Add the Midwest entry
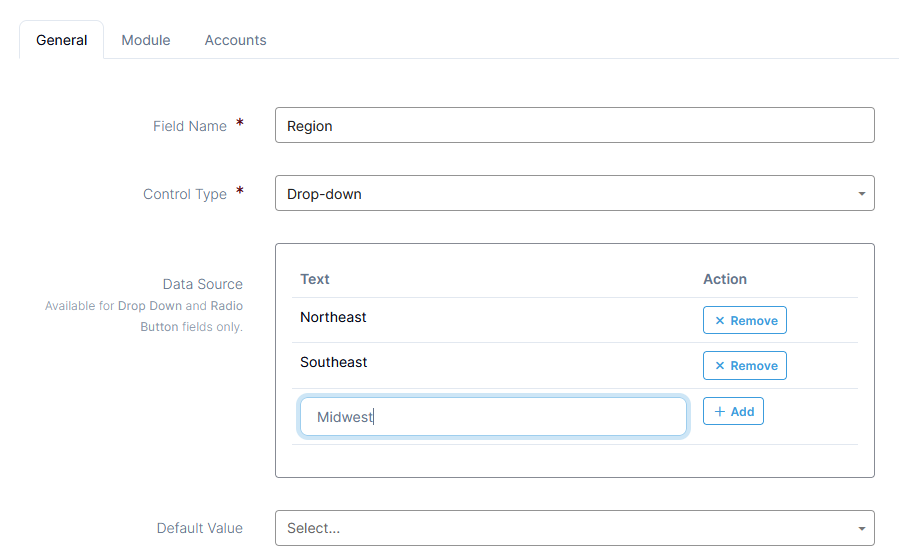Screen dimensions: 919x551 (733, 411)
